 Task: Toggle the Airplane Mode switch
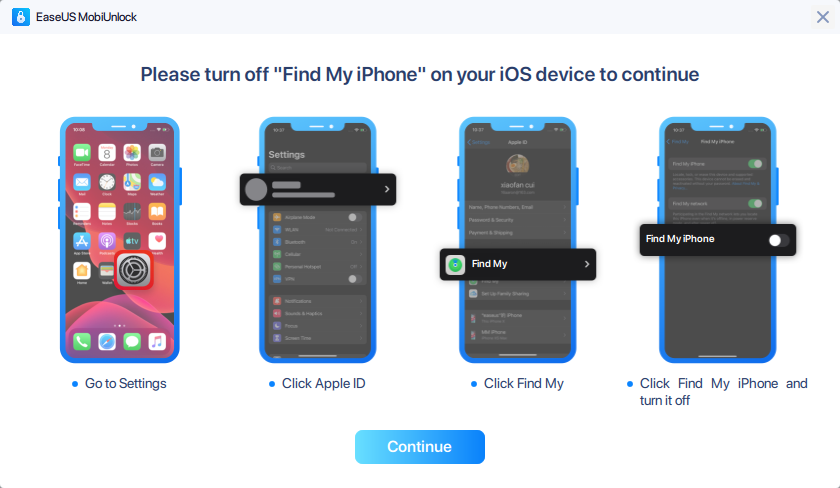tap(354, 217)
